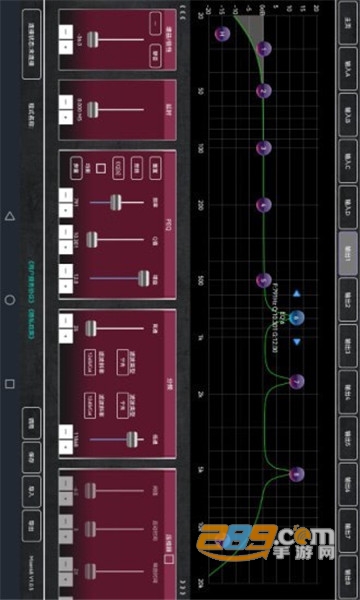
Task: Tap the Android home circle button
Action: pyautogui.click(x=10, y=300)
